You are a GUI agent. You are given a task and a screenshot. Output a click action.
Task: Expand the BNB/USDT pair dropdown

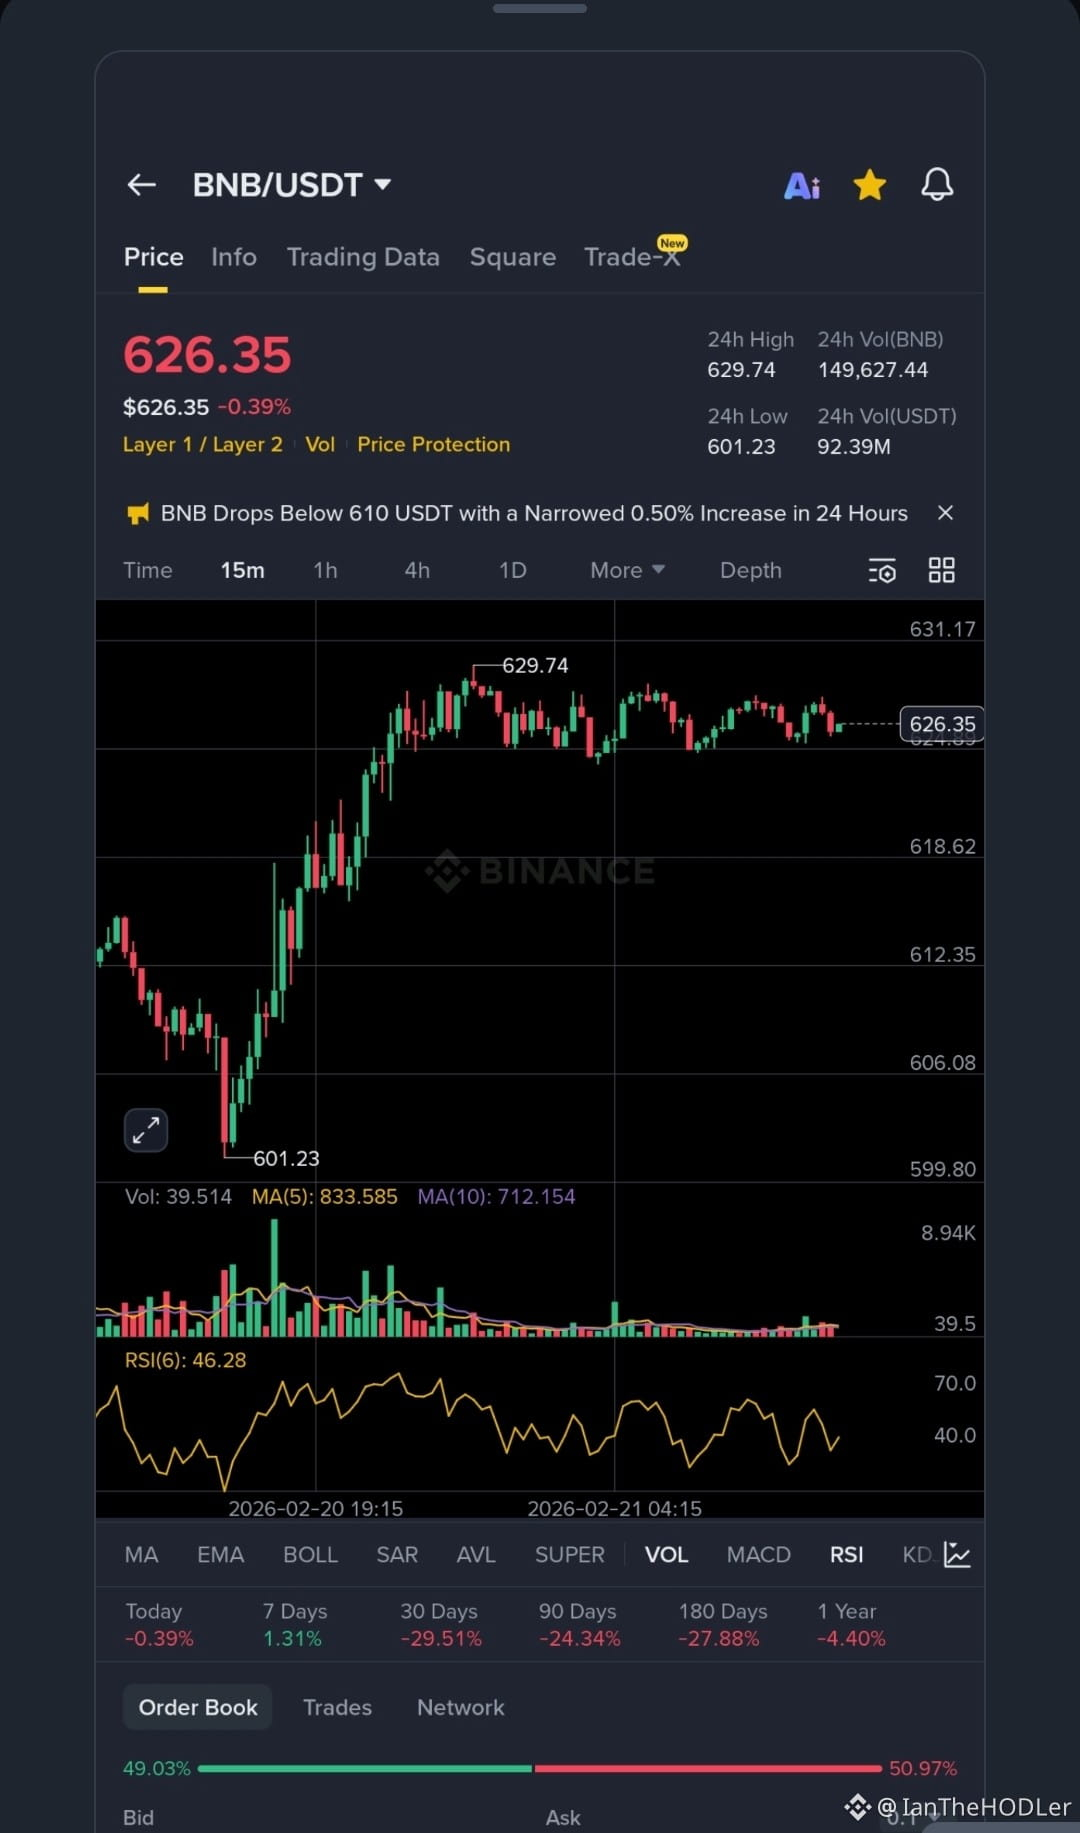[383, 184]
